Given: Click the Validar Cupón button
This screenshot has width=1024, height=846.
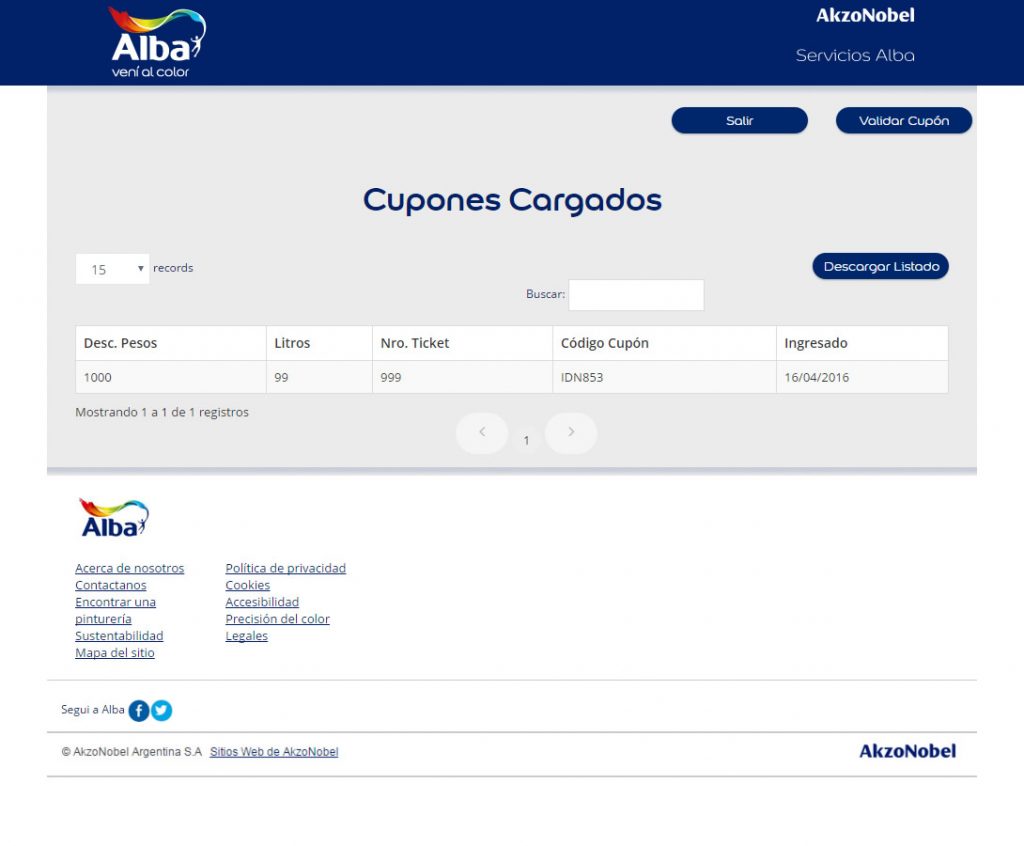Looking at the screenshot, I should [x=903, y=120].
